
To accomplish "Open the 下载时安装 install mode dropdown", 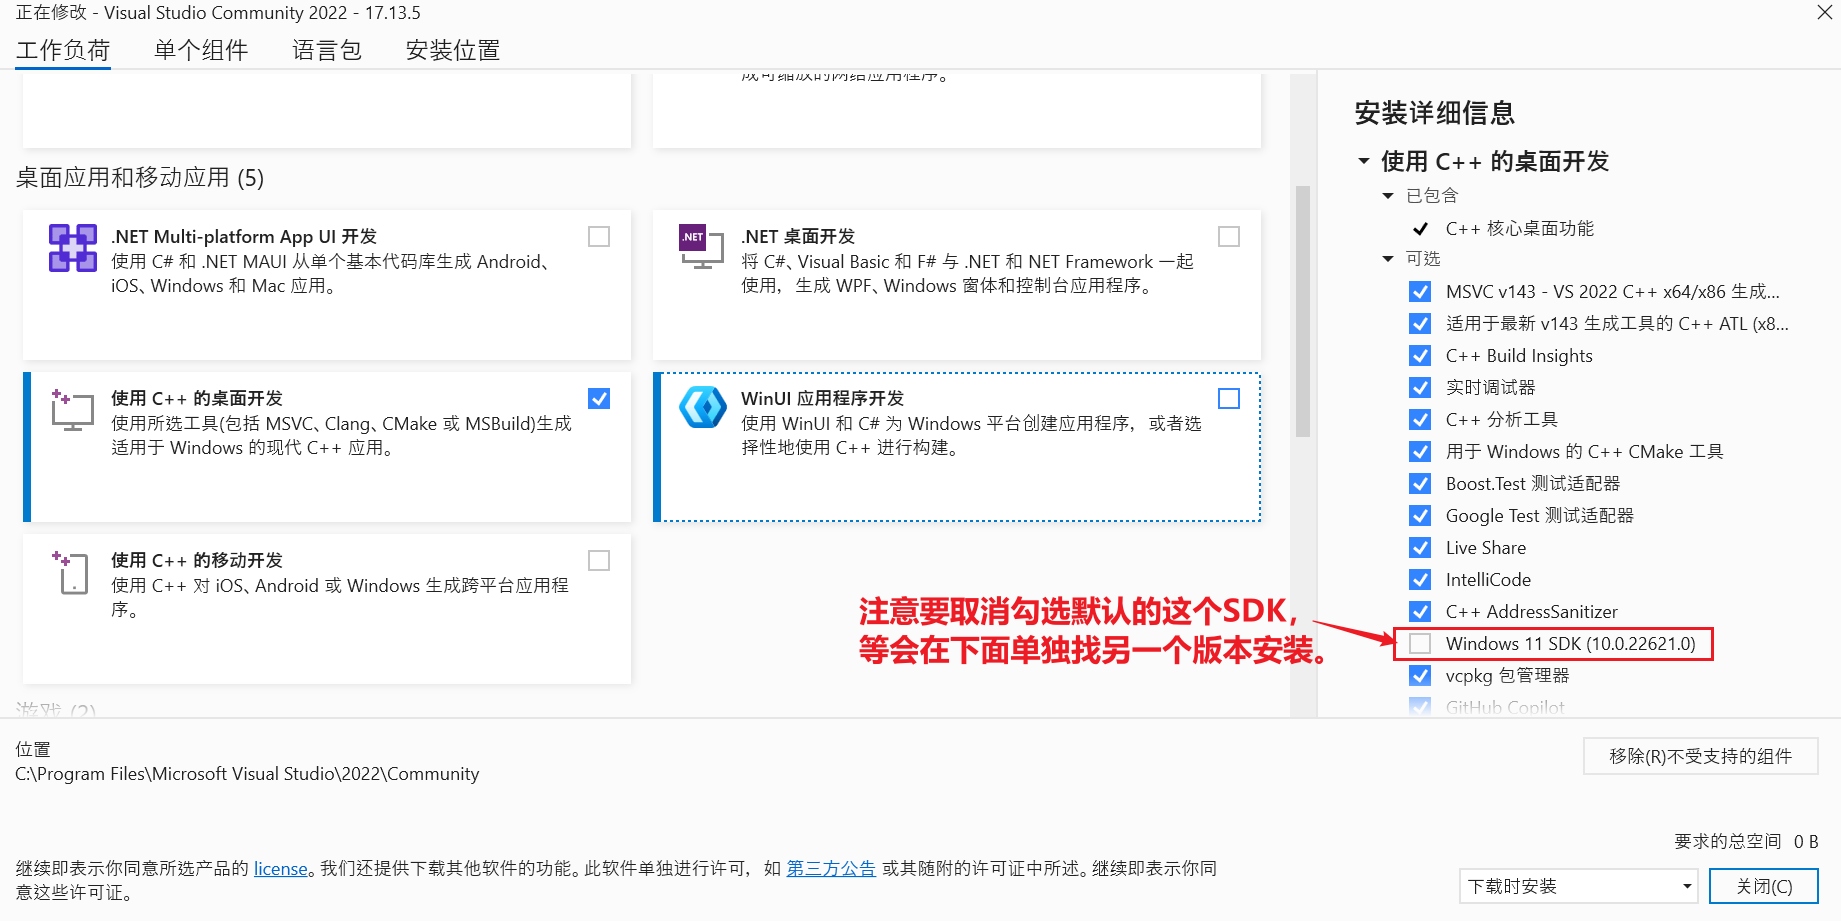I will [x=1578, y=886].
